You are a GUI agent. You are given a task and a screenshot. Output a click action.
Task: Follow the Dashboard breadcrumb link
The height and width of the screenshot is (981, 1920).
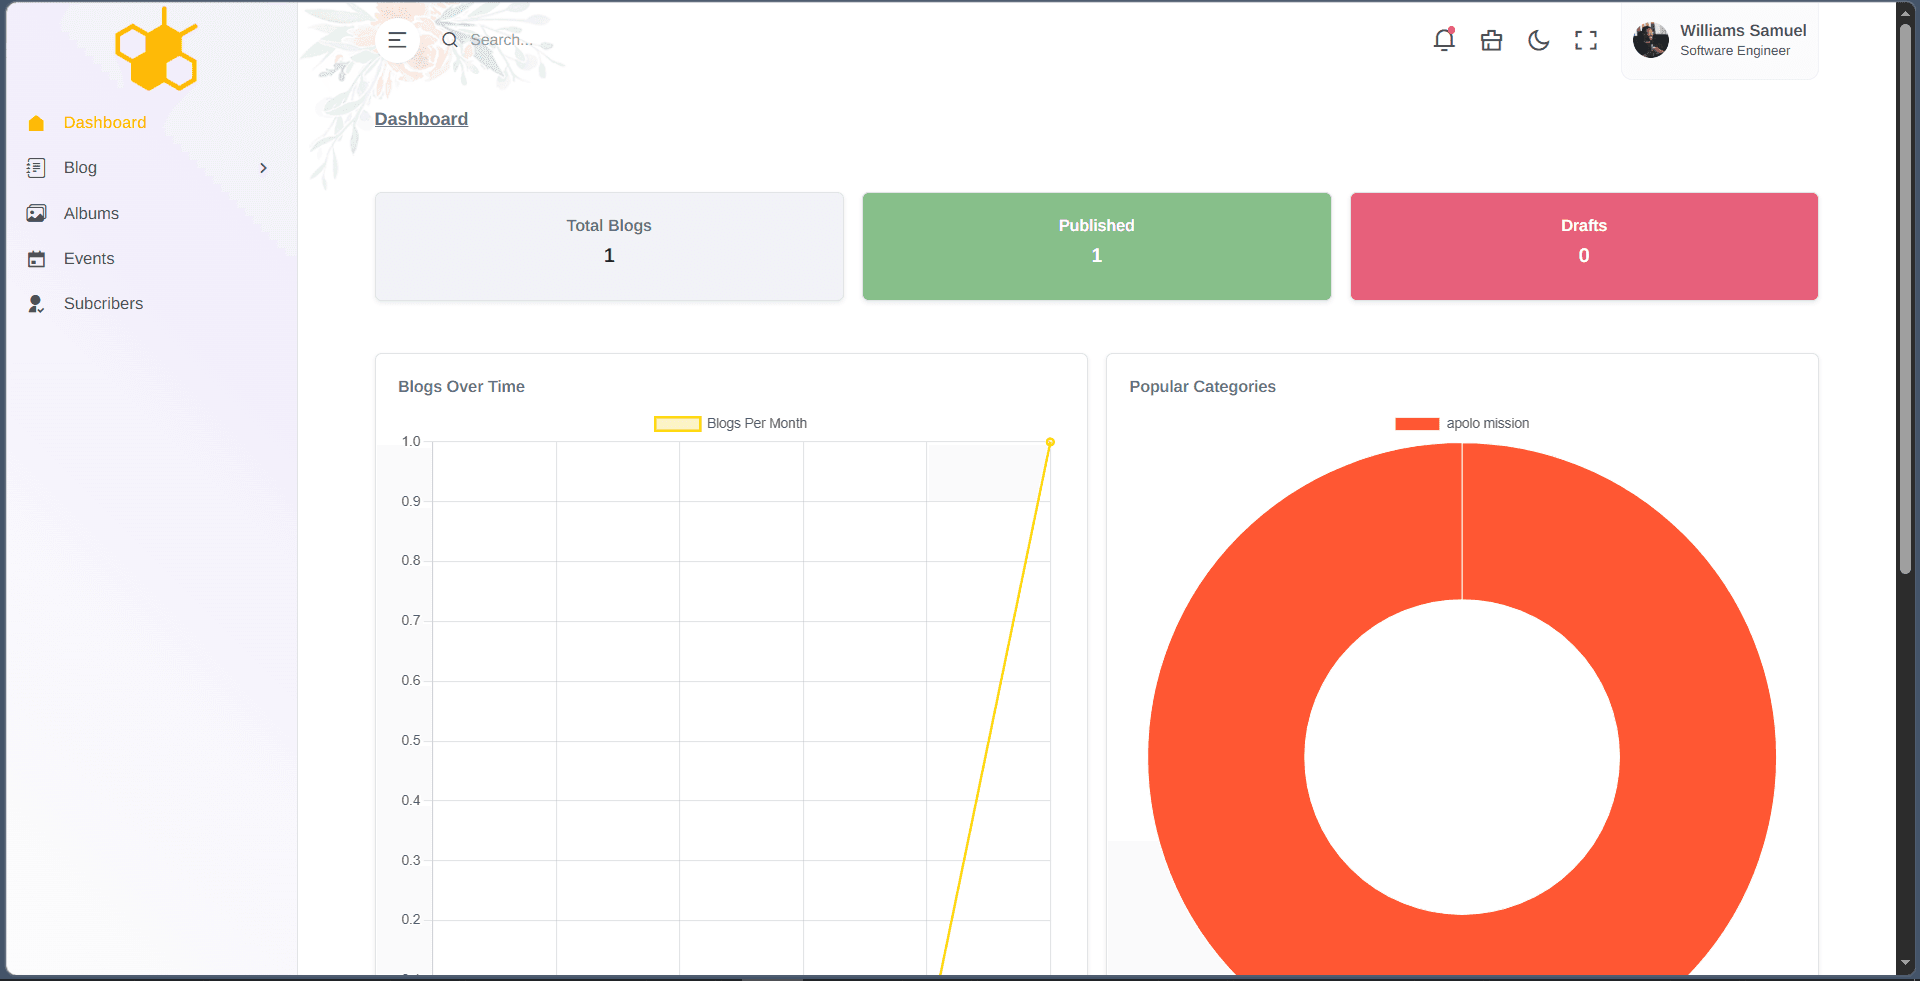421,119
